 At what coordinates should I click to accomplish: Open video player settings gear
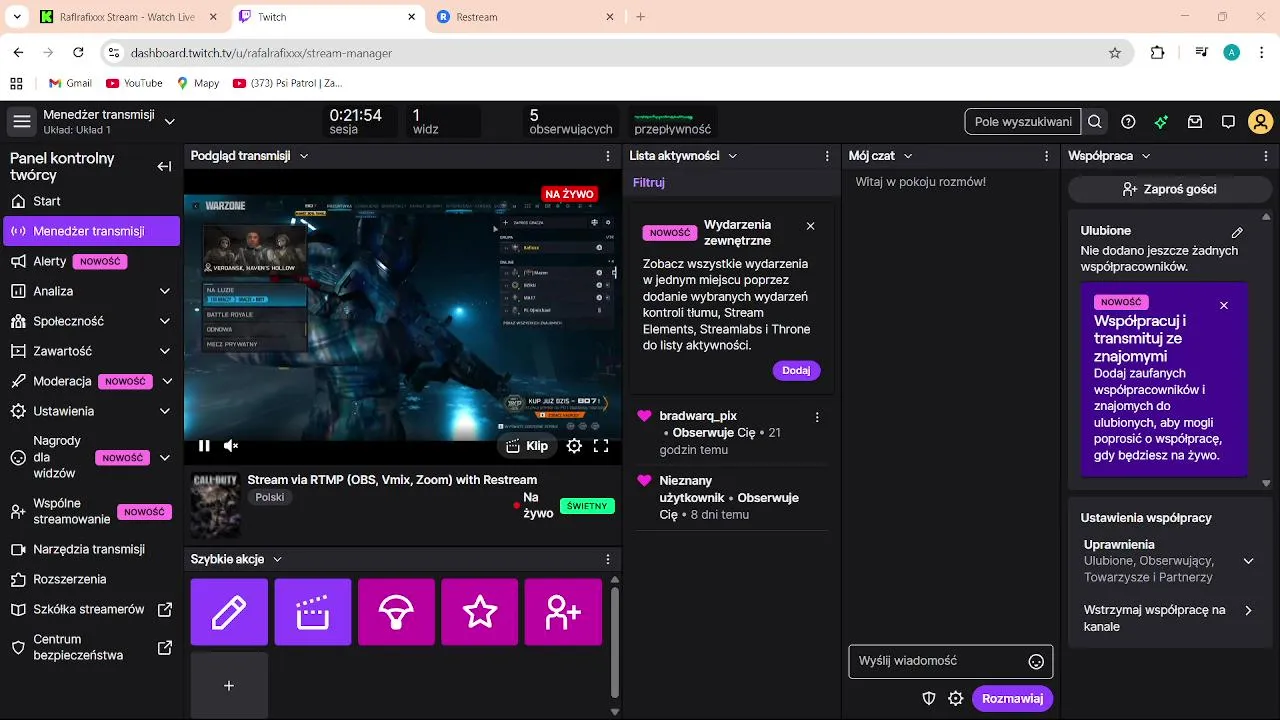tap(574, 446)
